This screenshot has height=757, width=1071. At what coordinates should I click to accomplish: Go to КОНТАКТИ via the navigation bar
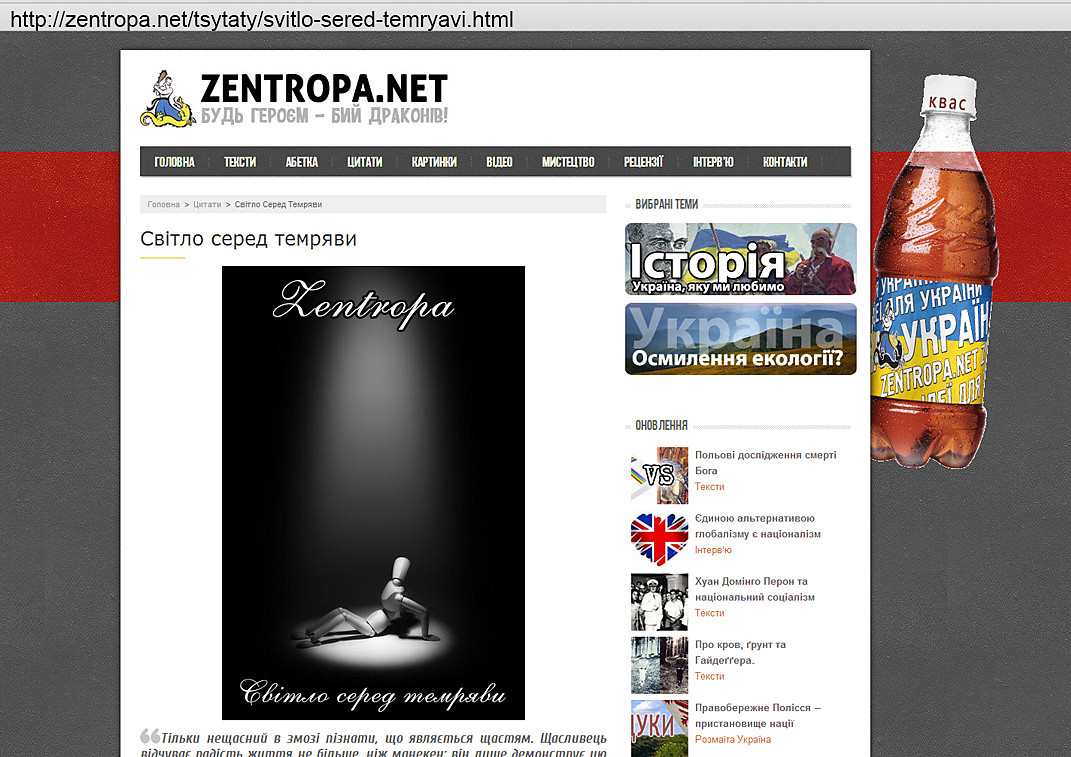click(x=787, y=161)
